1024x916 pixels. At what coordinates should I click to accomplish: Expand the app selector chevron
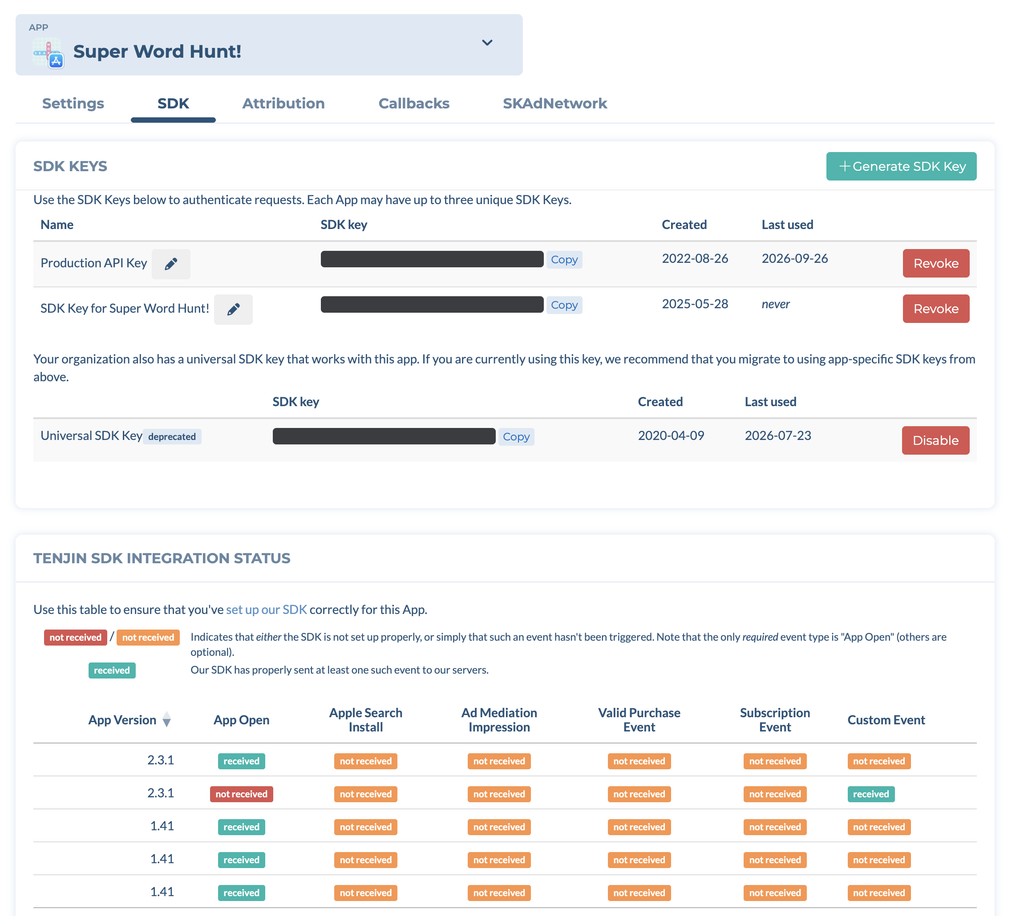tap(487, 42)
